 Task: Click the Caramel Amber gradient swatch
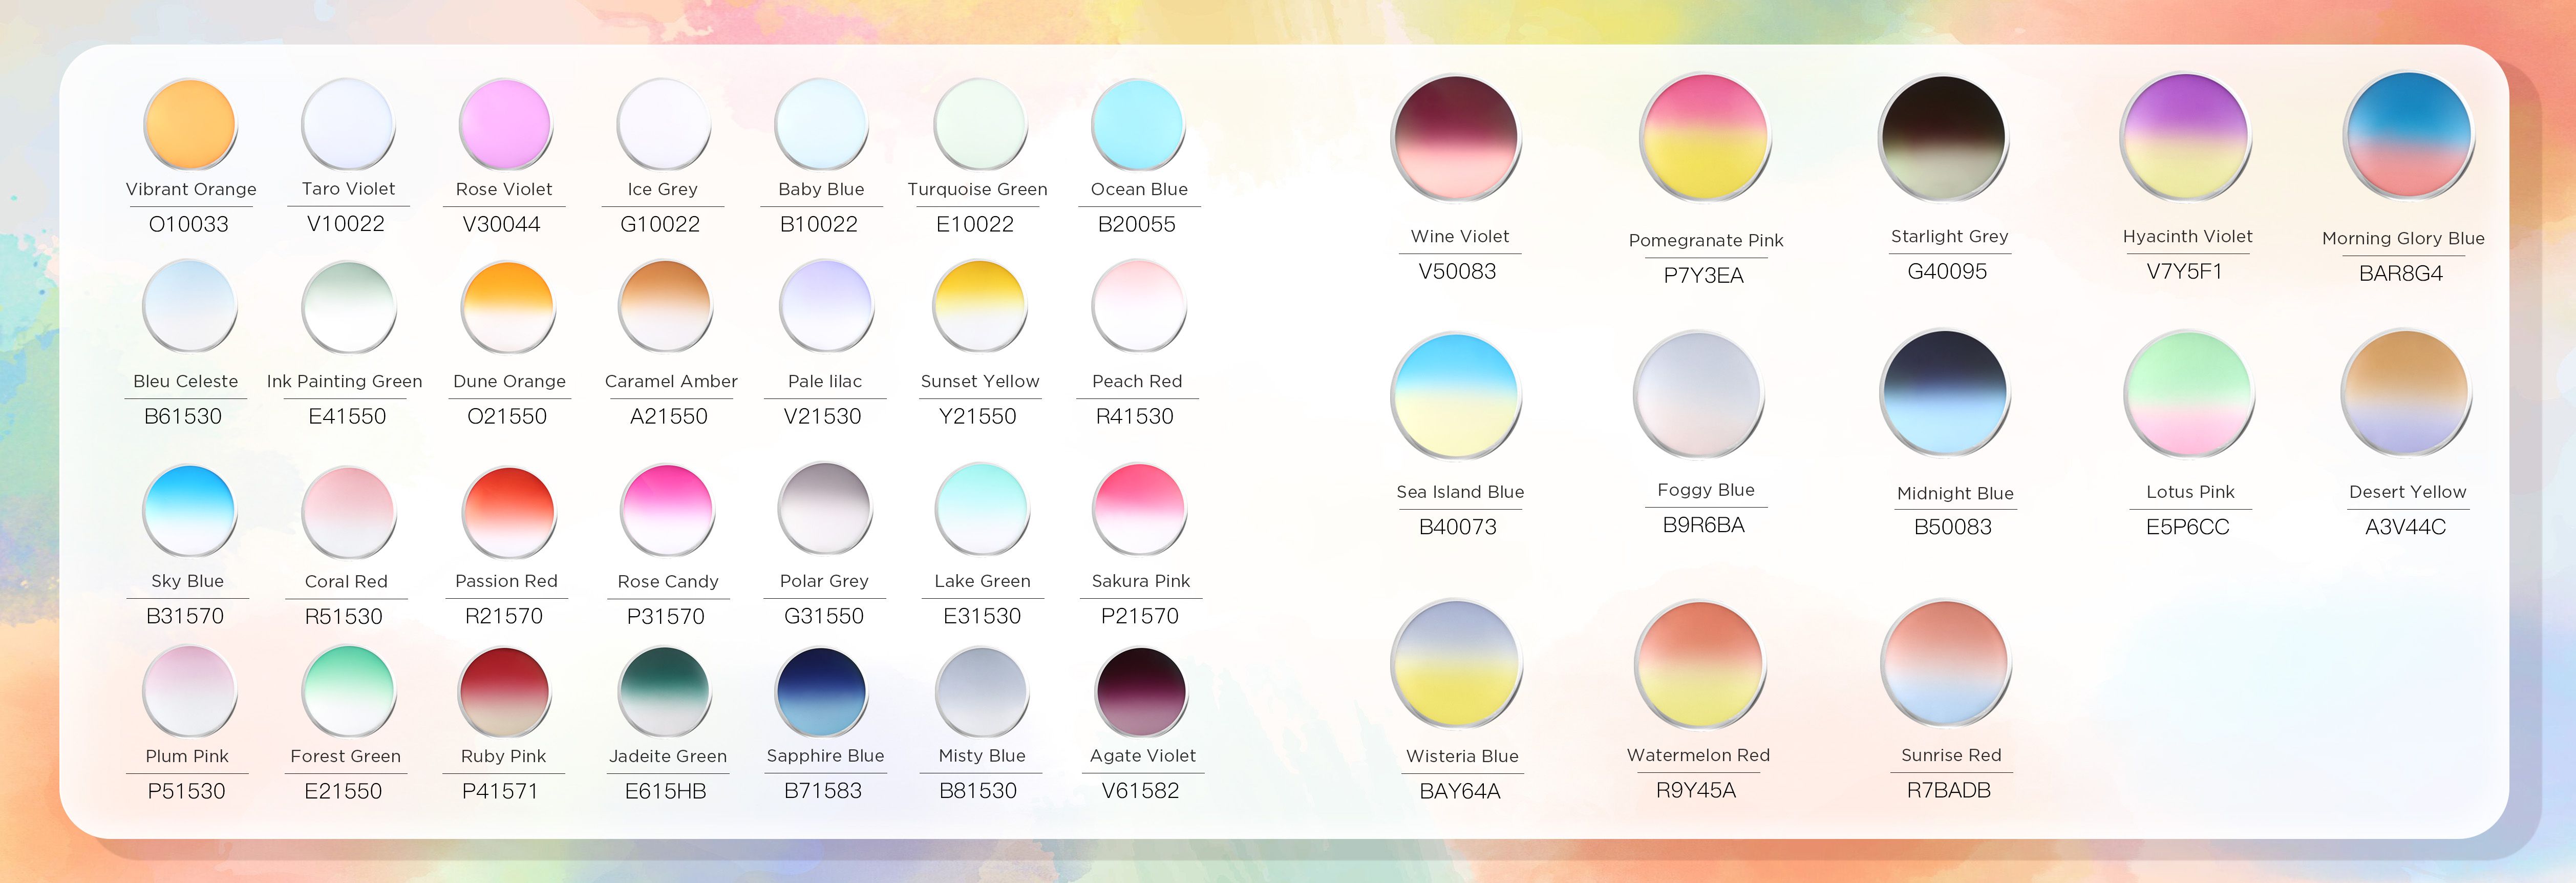[x=665, y=306]
